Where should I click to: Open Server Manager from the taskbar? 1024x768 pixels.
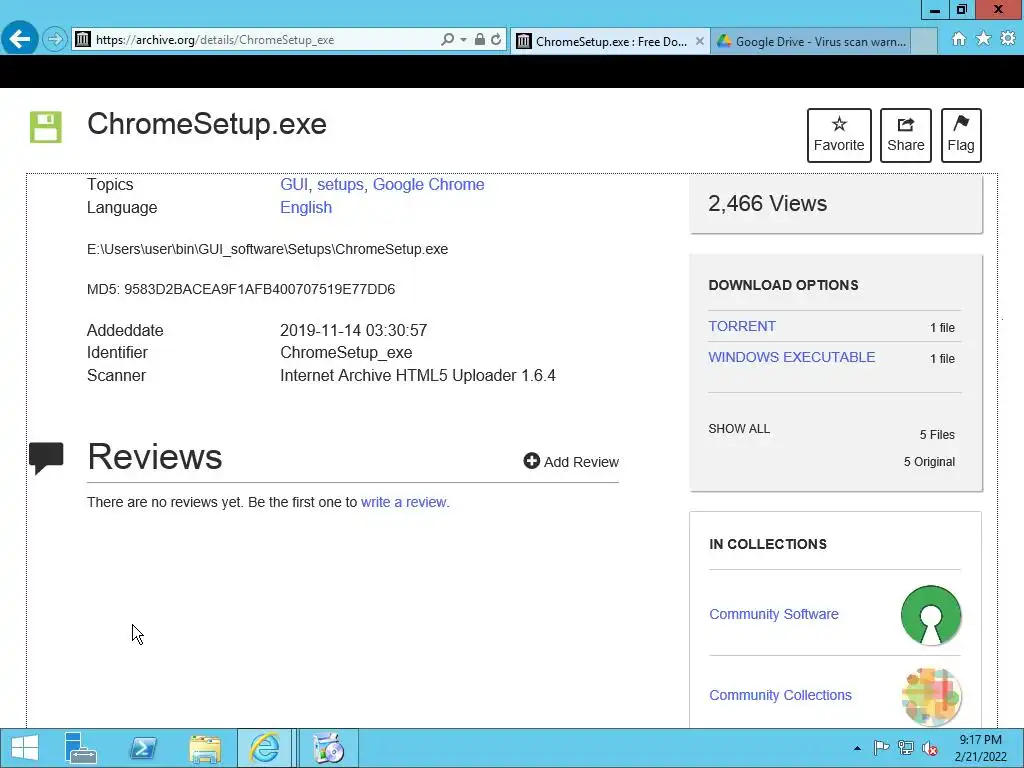click(81, 748)
